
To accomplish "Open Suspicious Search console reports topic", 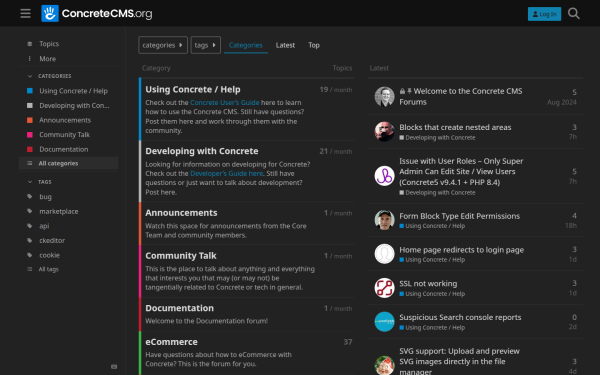I will (x=460, y=317).
